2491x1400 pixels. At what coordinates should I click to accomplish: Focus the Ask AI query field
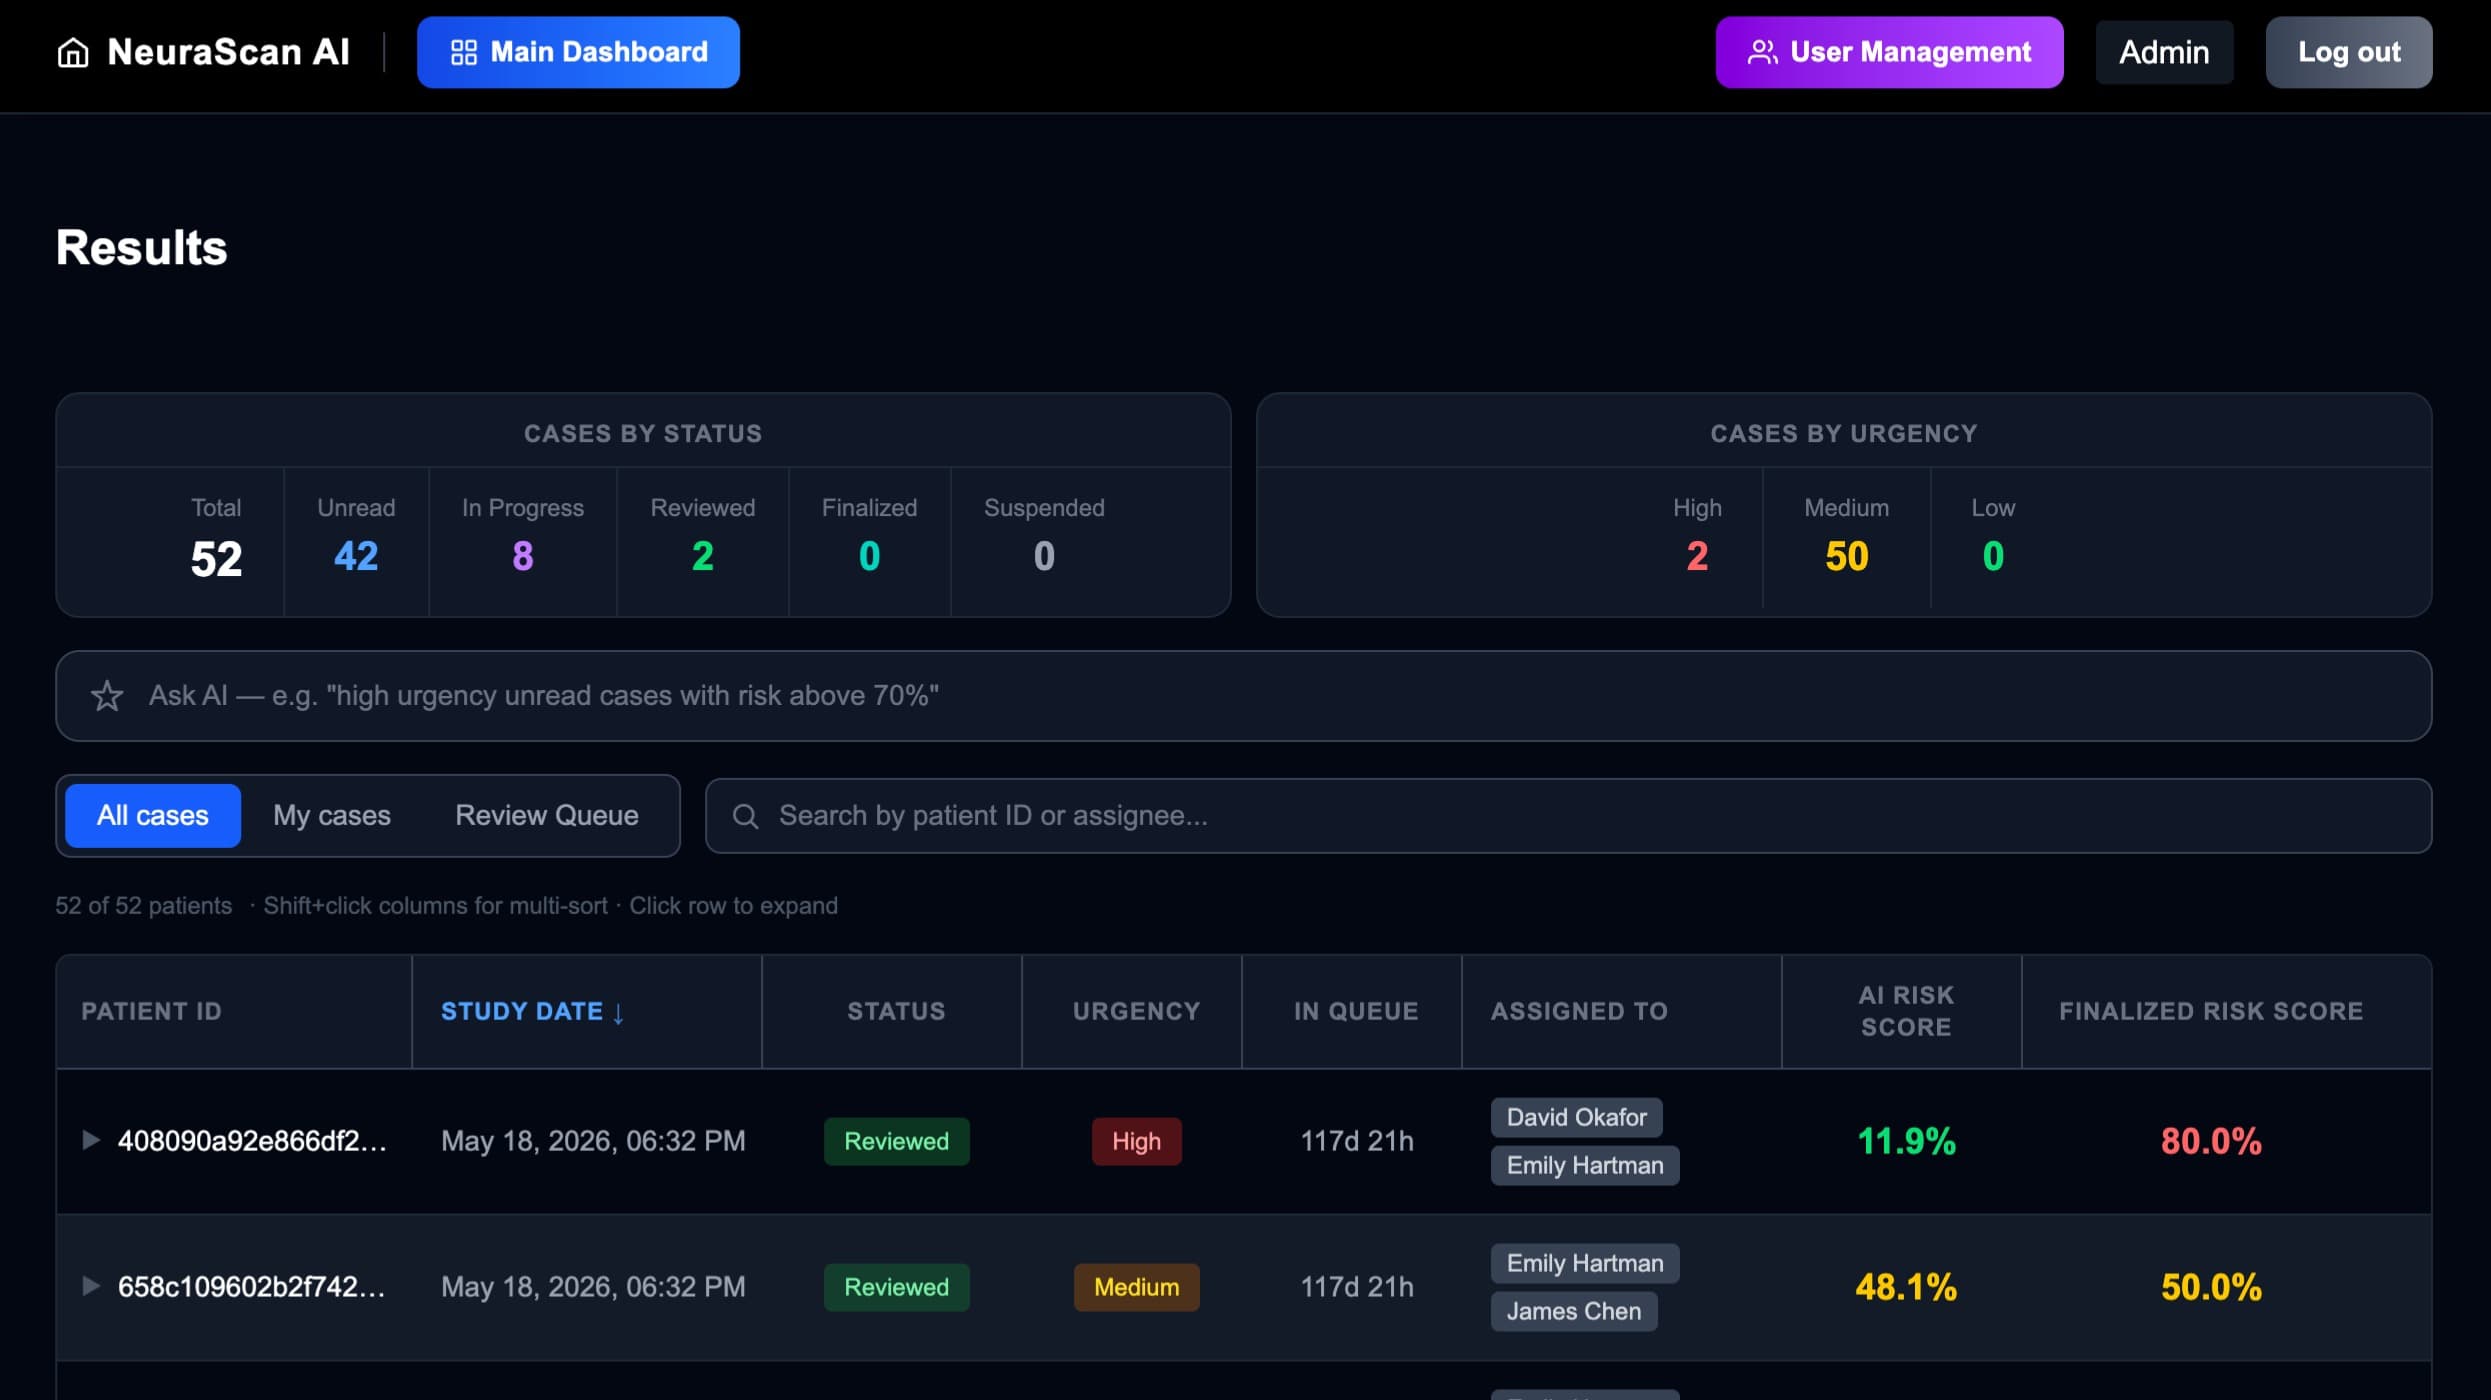click(1243, 696)
